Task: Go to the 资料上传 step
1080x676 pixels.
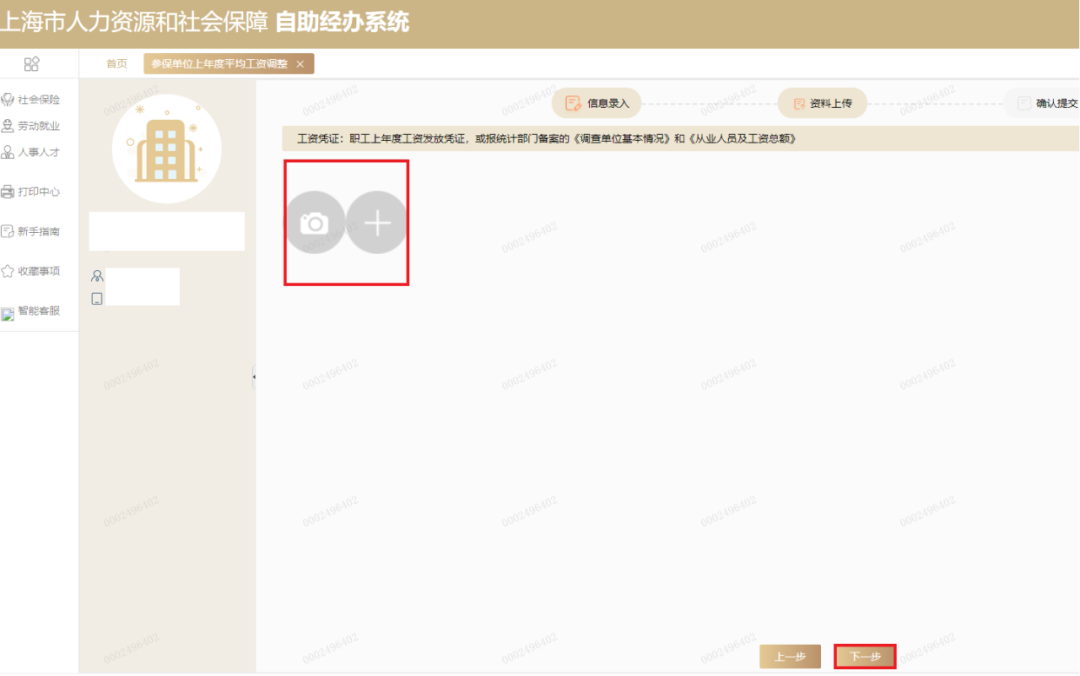Action: (x=822, y=103)
